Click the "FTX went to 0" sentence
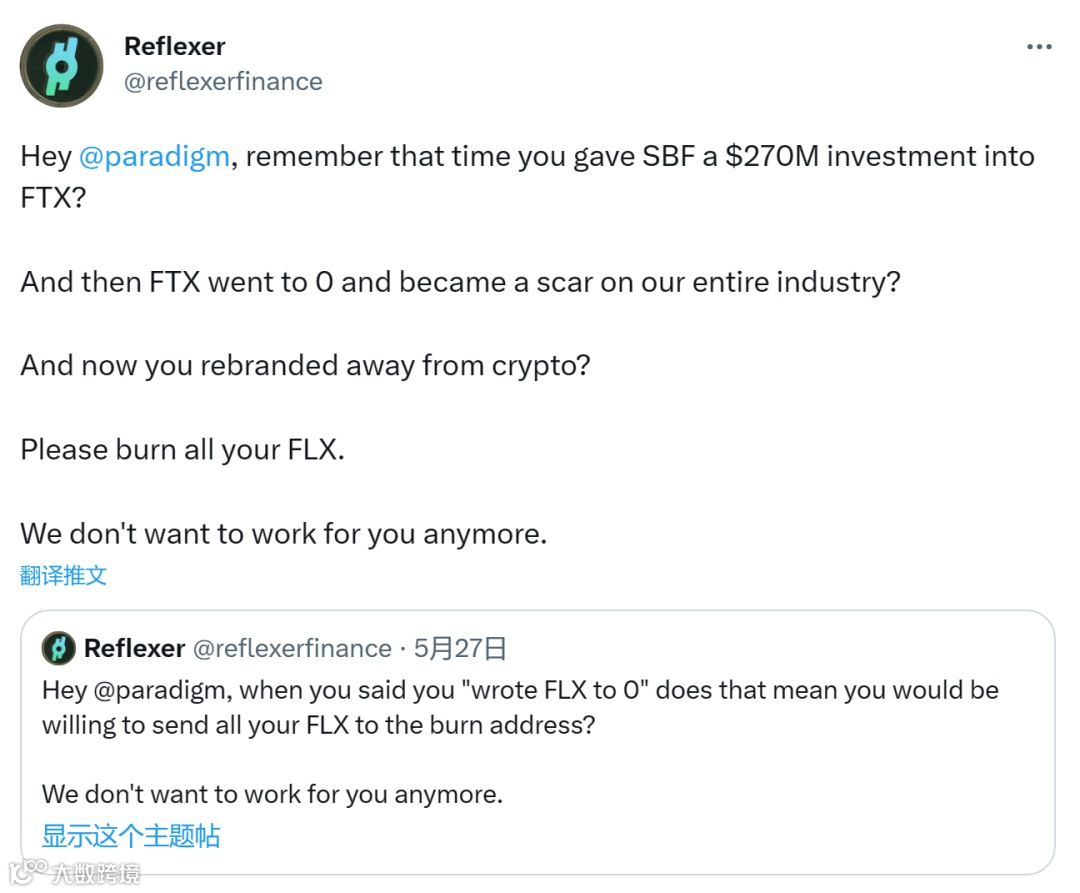This screenshot has height=893, width=1080. (460, 281)
